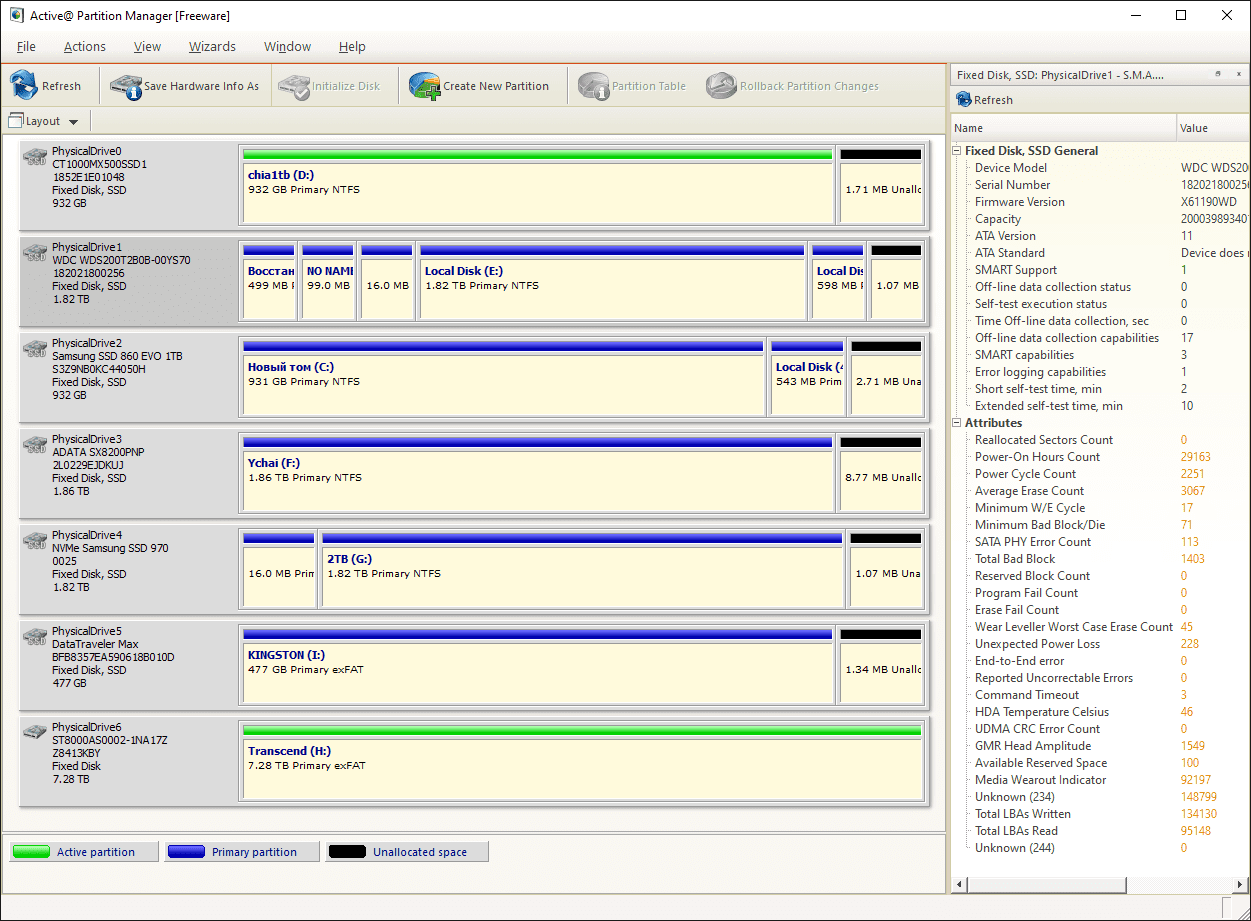Select the KINGSTON (I:) partition
The width and height of the screenshot is (1251, 921).
click(x=537, y=665)
